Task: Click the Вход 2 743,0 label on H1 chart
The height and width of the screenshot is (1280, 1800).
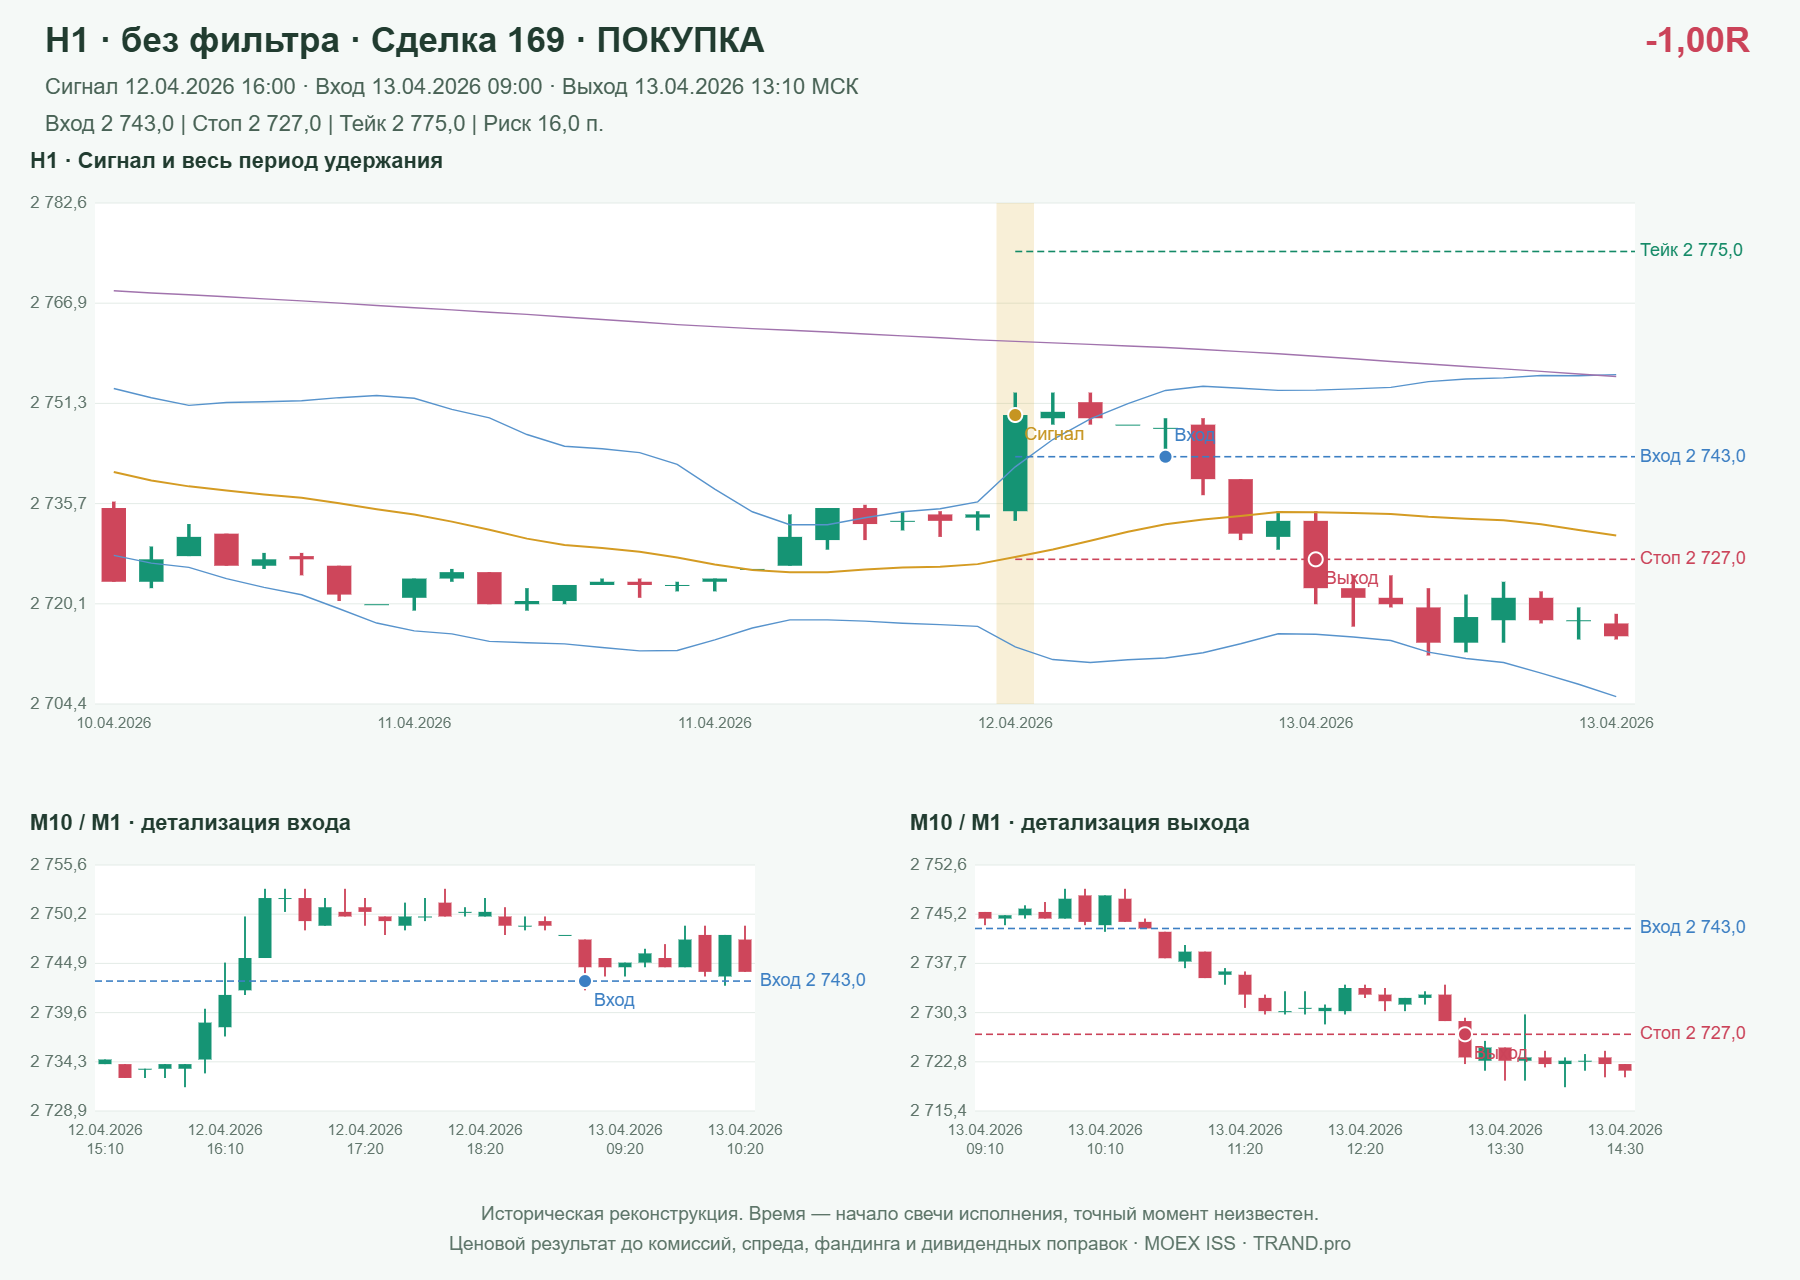Action: point(1692,456)
